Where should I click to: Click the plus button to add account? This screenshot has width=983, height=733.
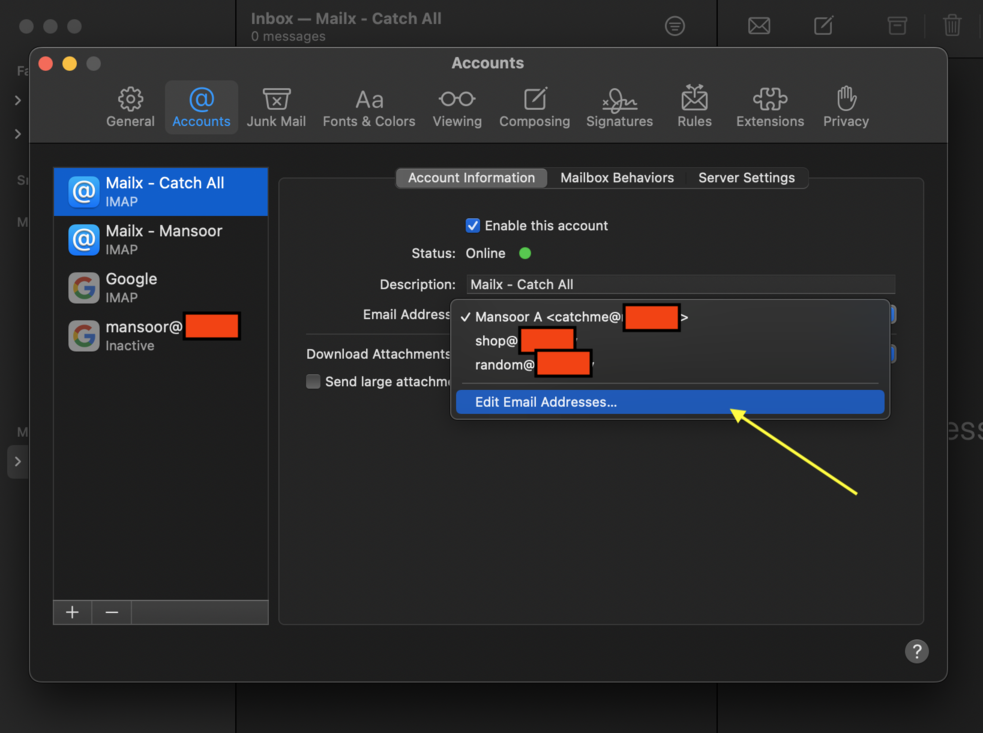tap(73, 612)
